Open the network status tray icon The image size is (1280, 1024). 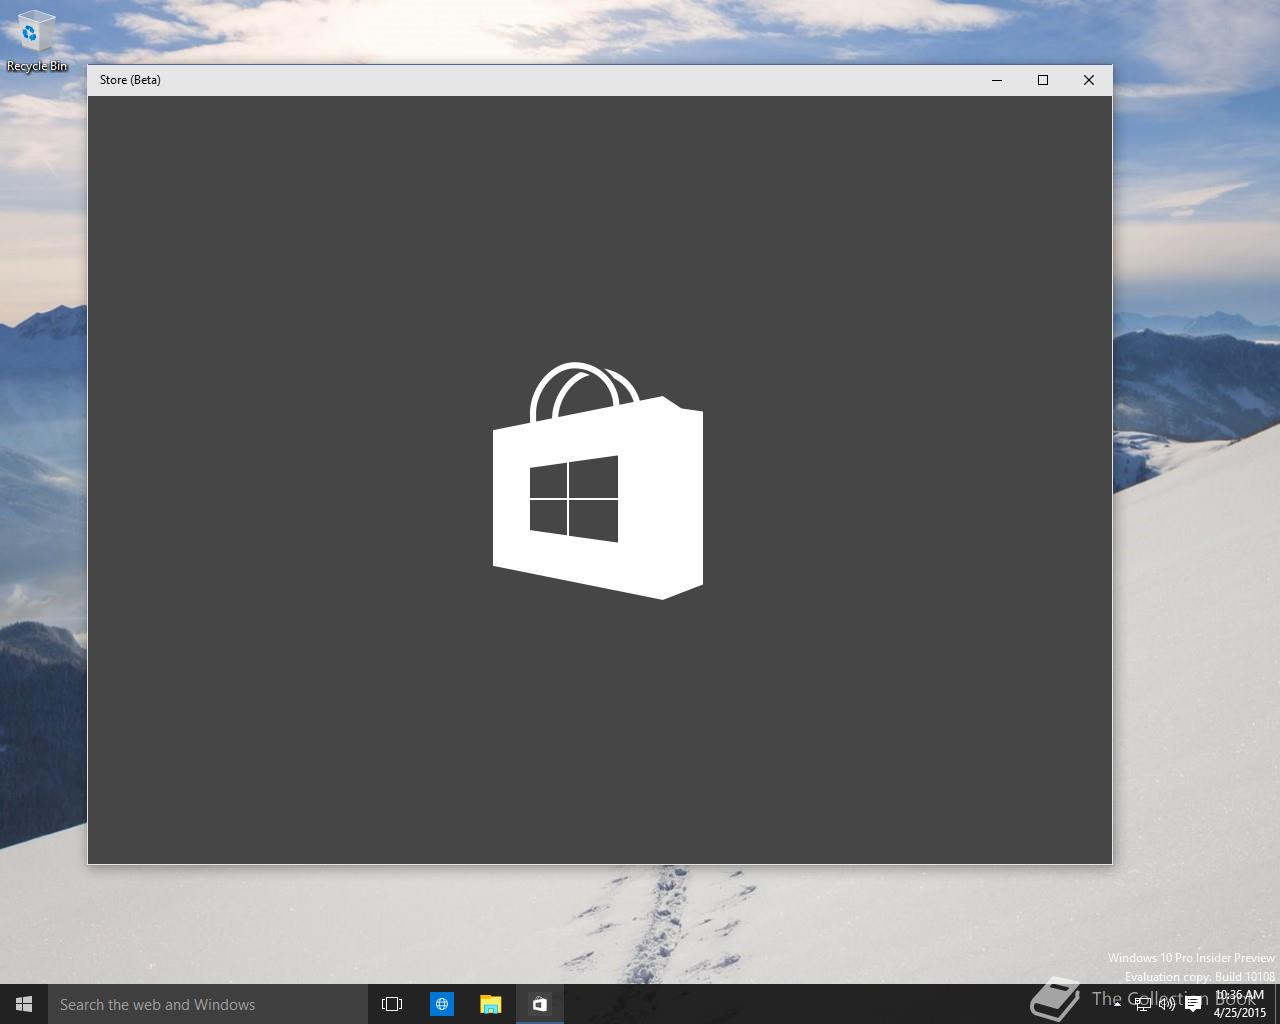[1143, 1004]
